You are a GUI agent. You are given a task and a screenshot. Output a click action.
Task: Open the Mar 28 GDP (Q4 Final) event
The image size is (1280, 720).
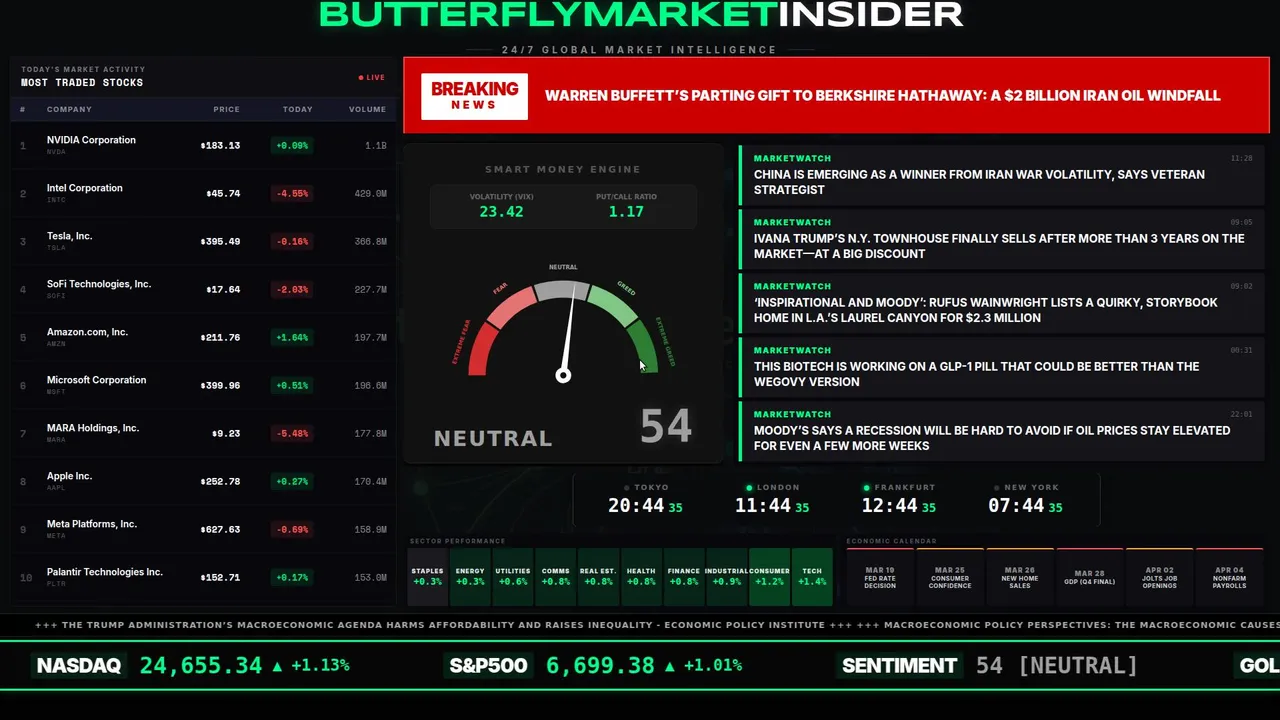[x=1090, y=577]
